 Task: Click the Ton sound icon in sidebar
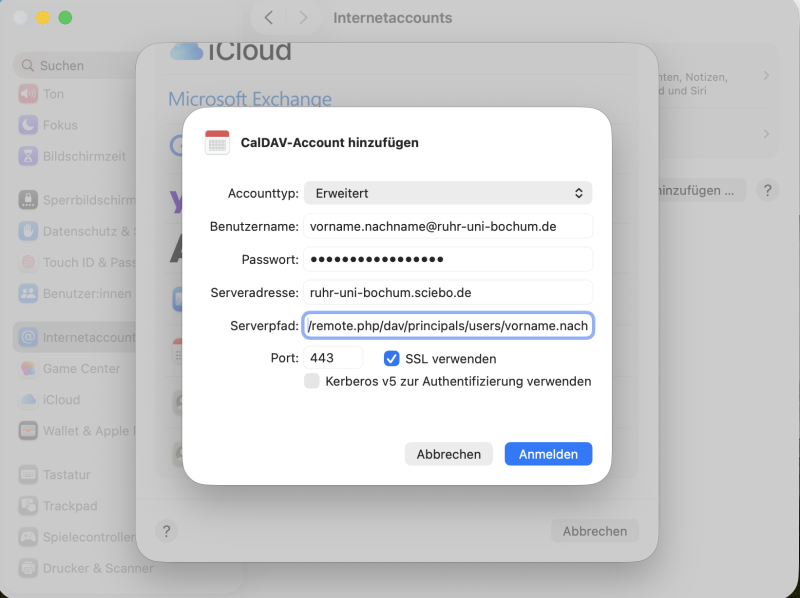[x=28, y=94]
